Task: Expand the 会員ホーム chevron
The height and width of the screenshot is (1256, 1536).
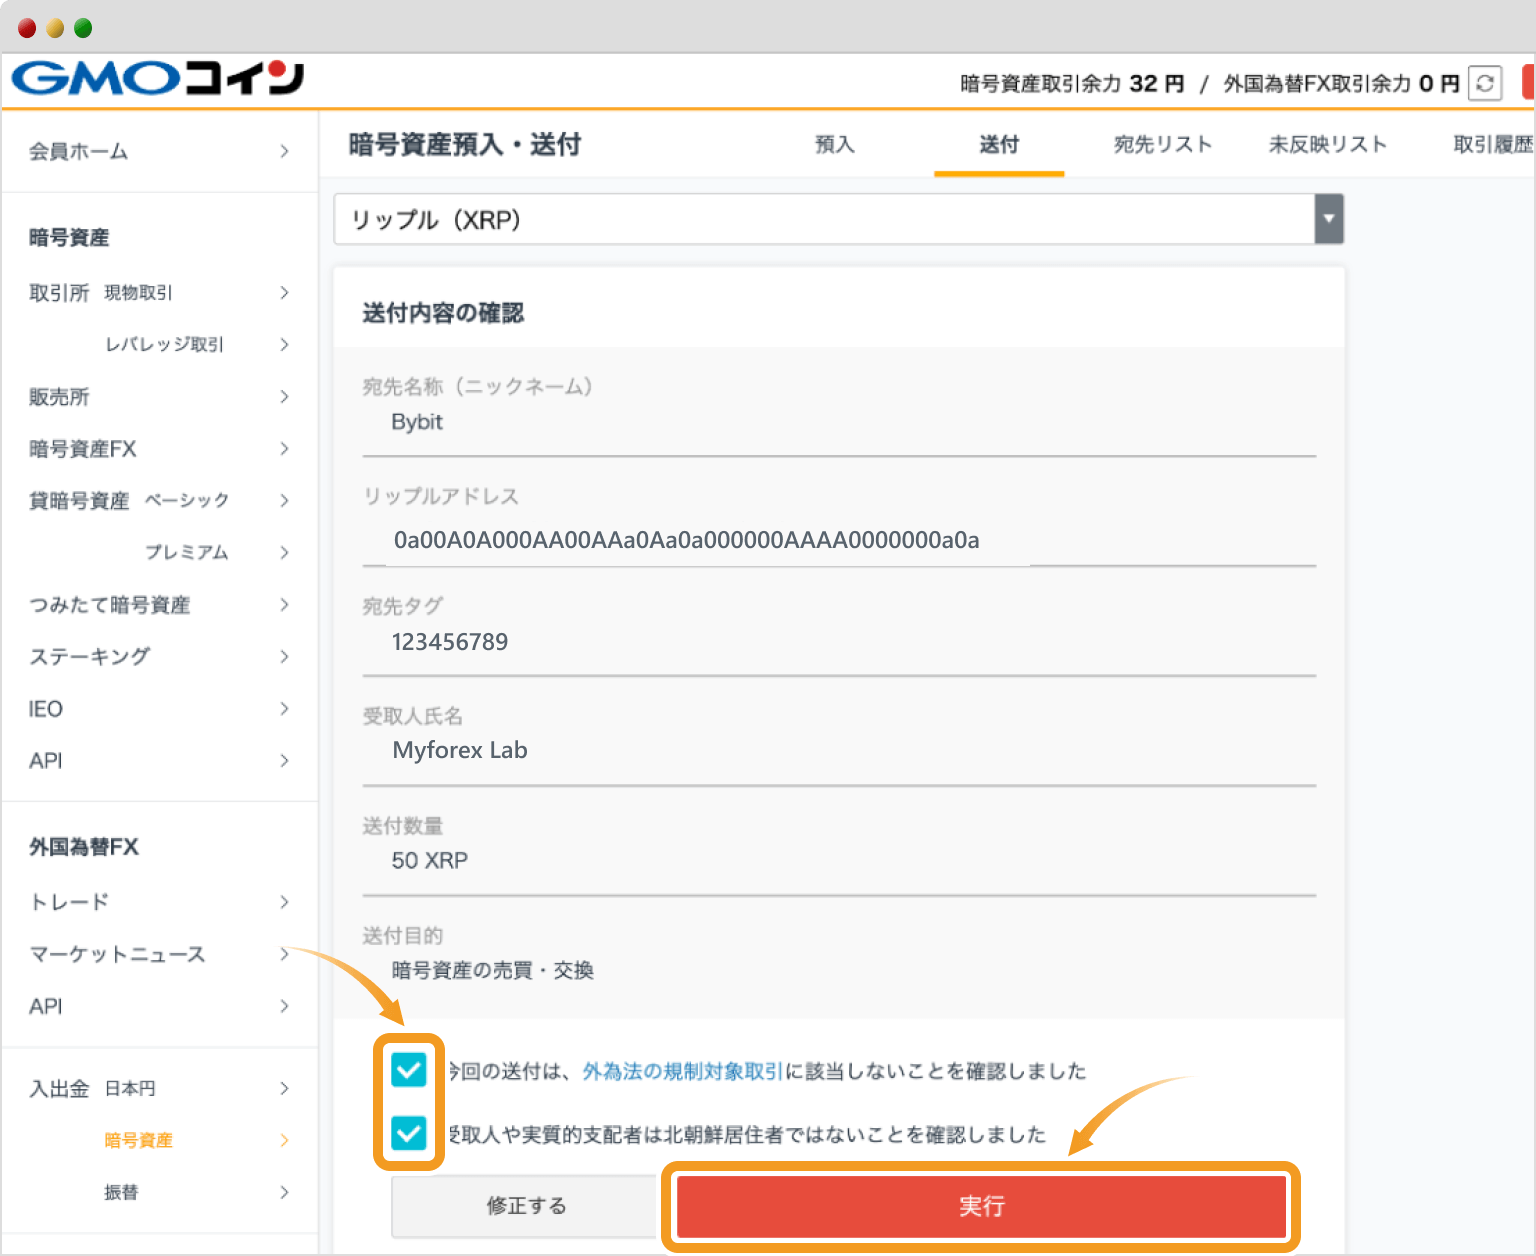Action: tap(285, 151)
